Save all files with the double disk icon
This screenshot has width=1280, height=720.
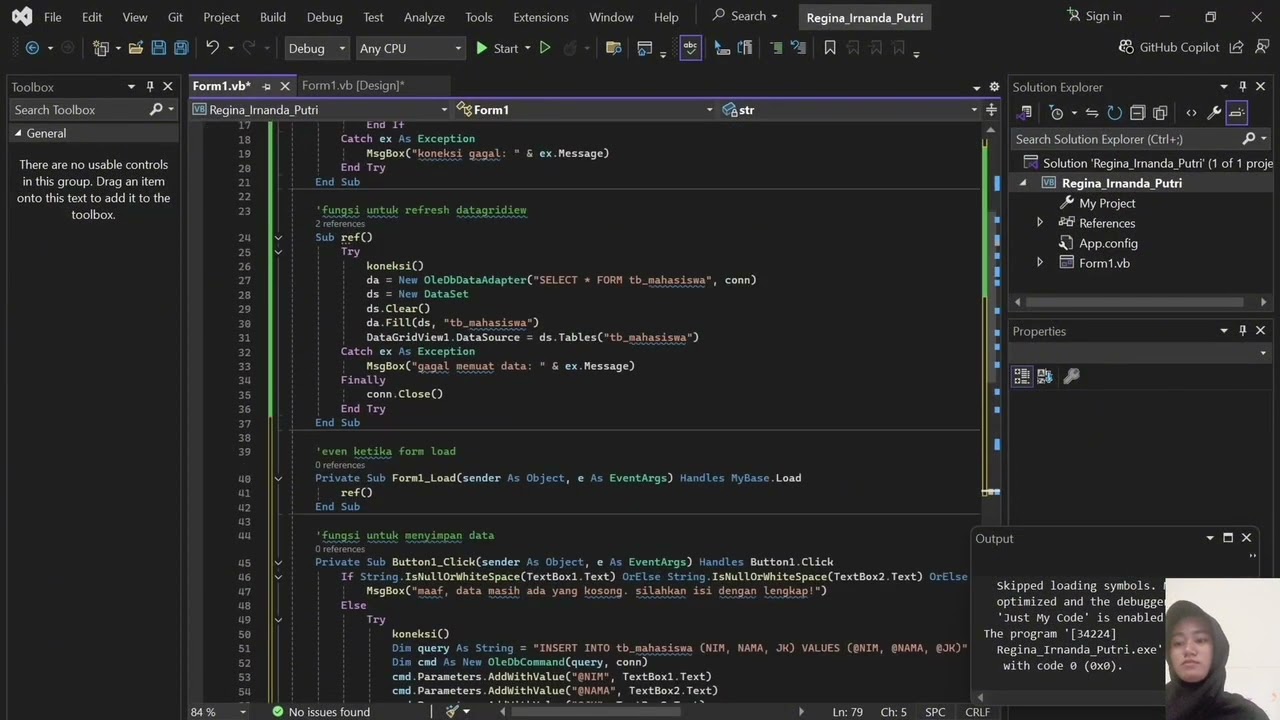[181, 48]
